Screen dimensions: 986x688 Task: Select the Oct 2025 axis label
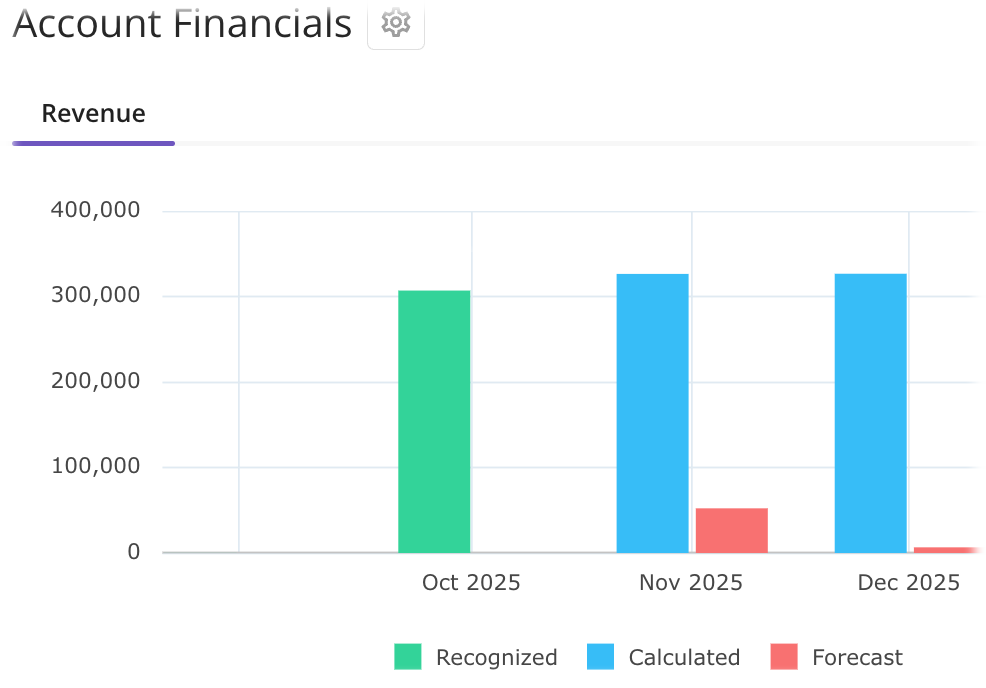471,582
